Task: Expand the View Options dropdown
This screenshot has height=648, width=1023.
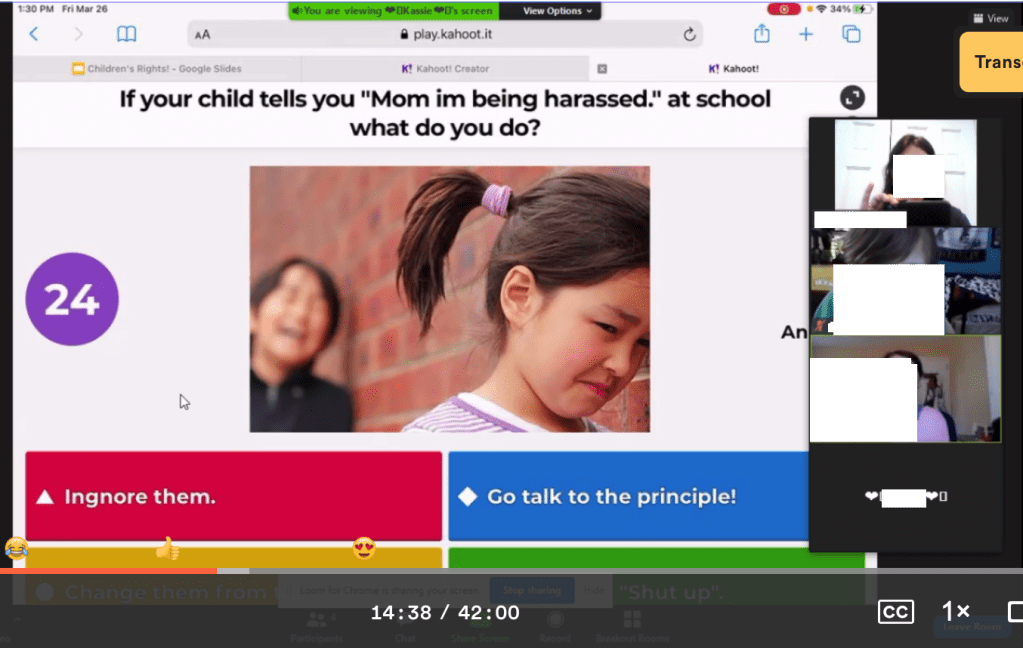Action: pyautogui.click(x=557, y=11)
